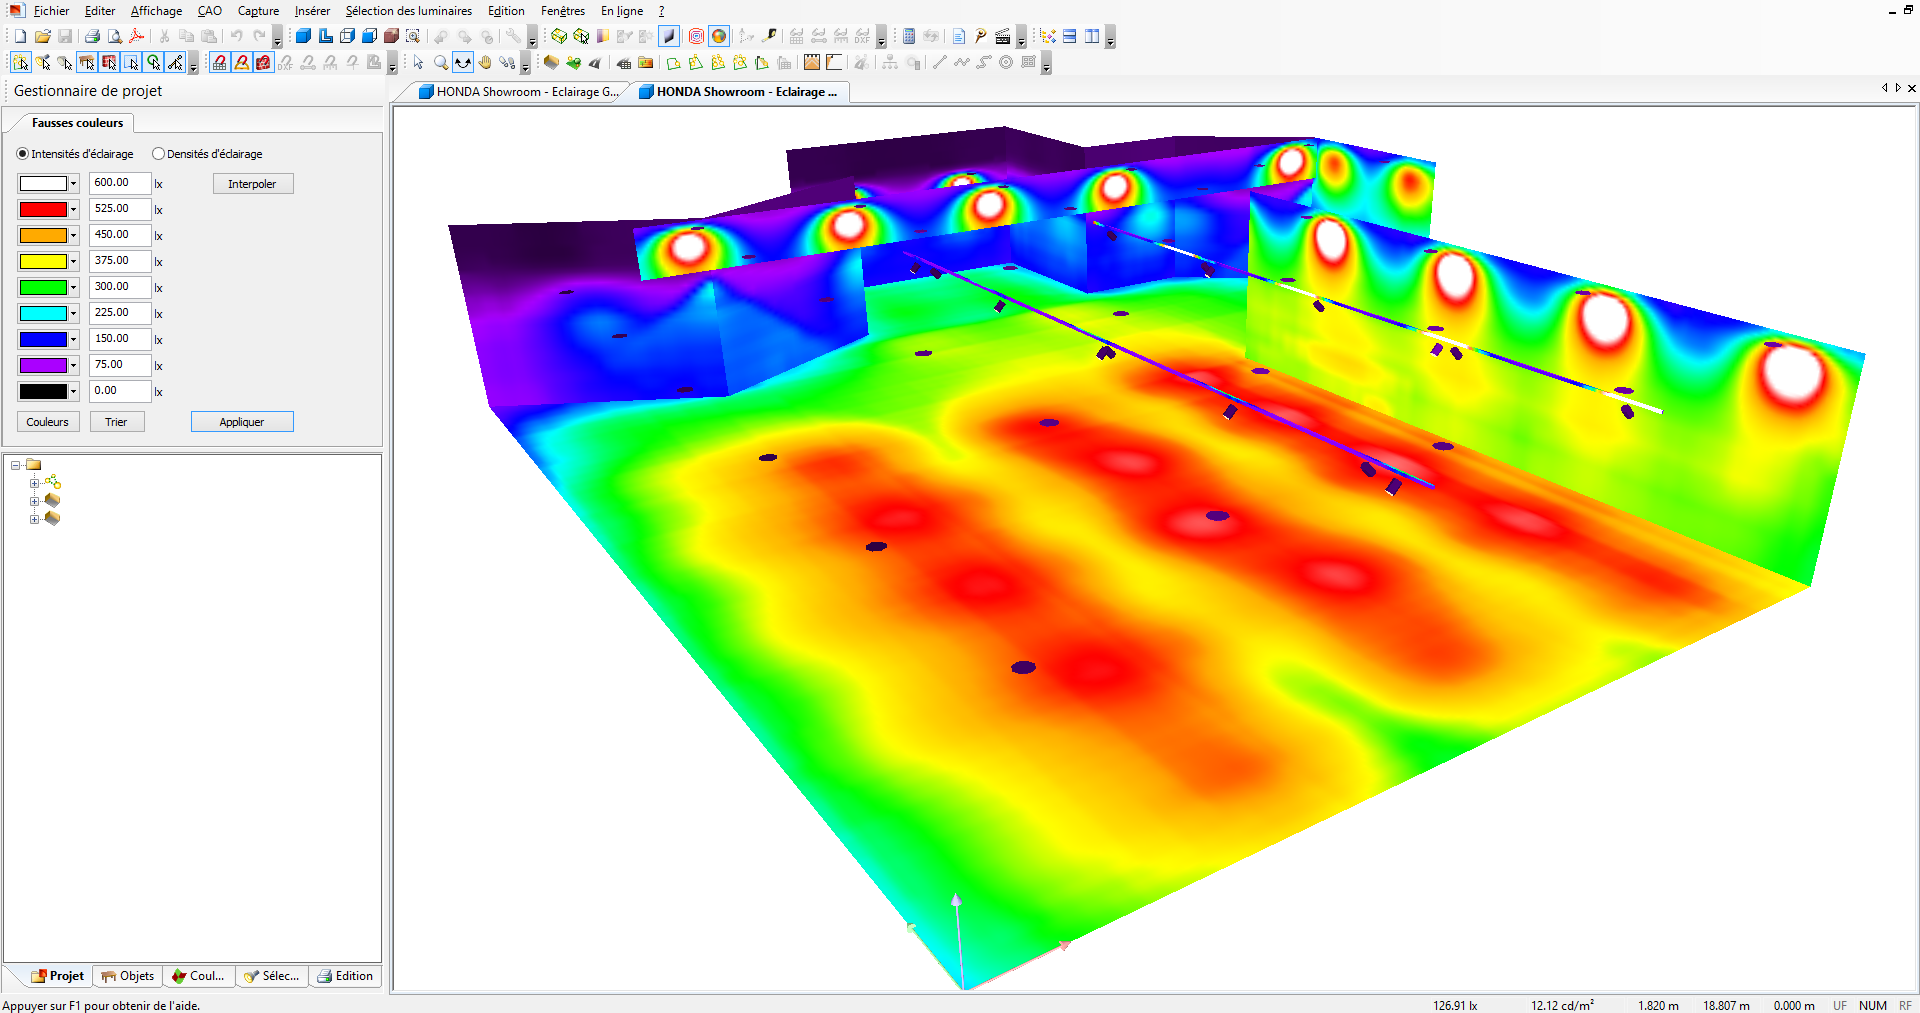Select the wireframe cube view icon
The image size is (1920, 1013).
coord(347,36)
